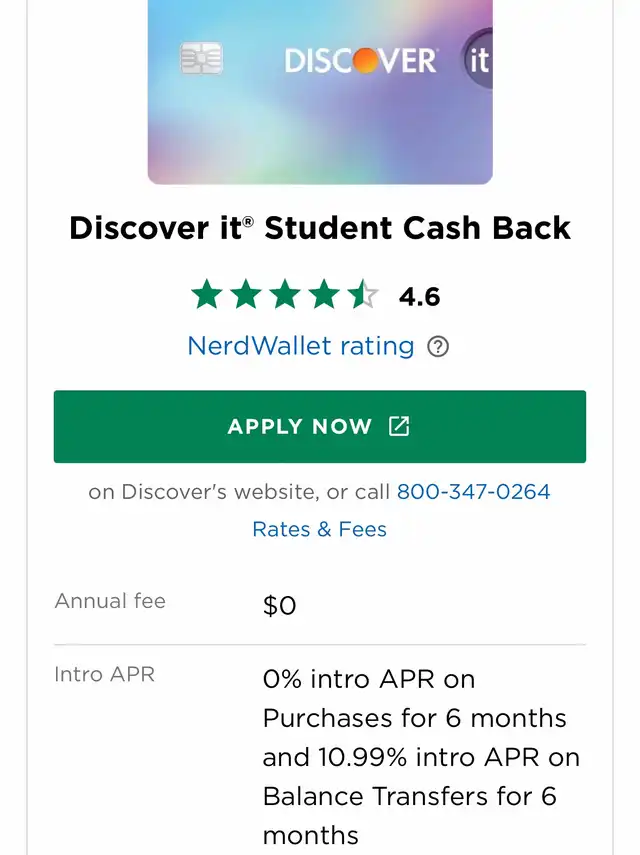The height and width of the screenshot is (855, 640).
Task: Click the purple 'it' circle on card
Action: click(x=477, y=60)
